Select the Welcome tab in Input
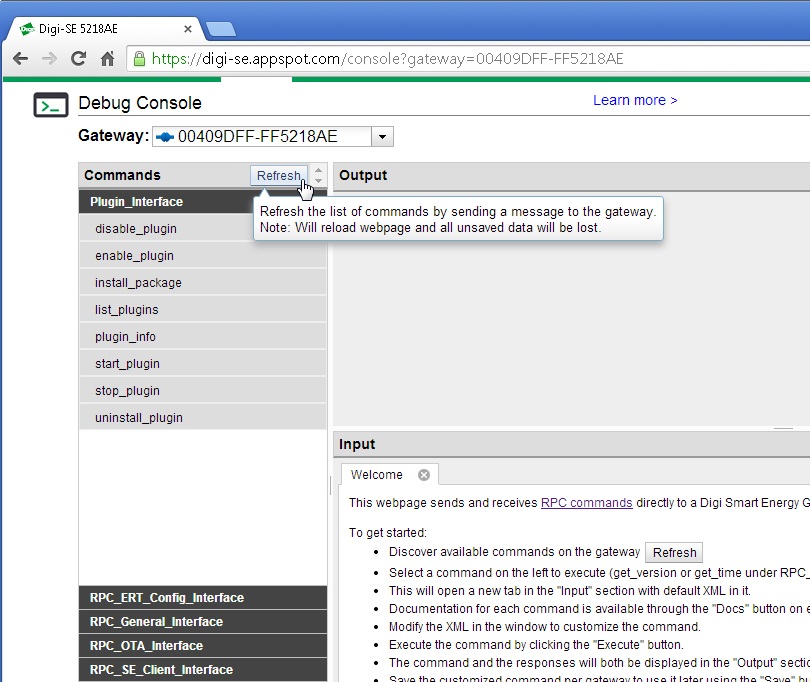 click(x=377, y=475)
